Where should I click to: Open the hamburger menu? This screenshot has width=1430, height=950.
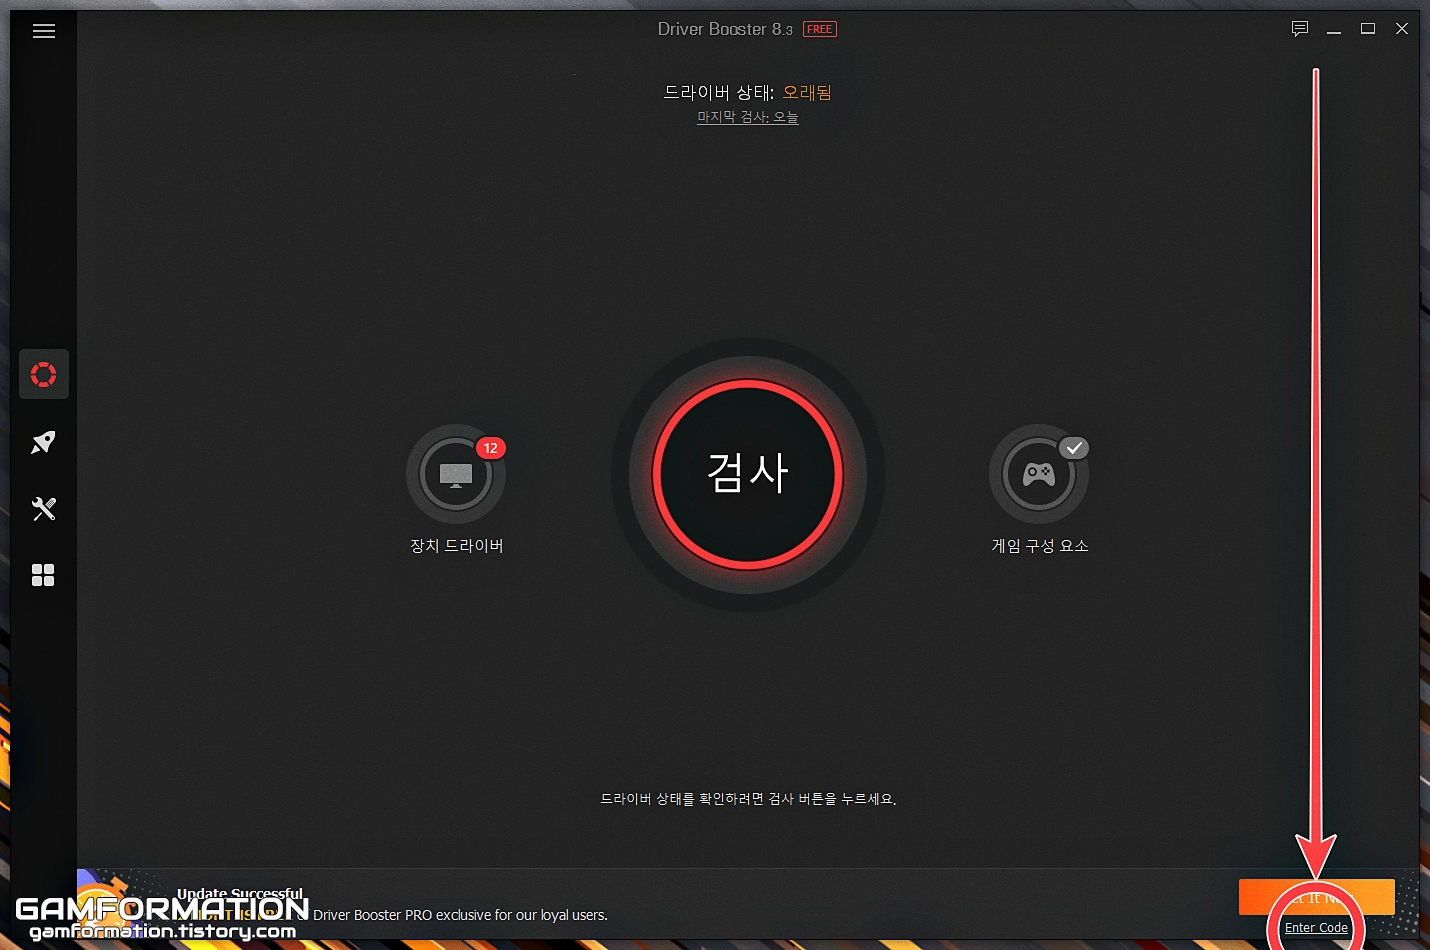[44, 31]
